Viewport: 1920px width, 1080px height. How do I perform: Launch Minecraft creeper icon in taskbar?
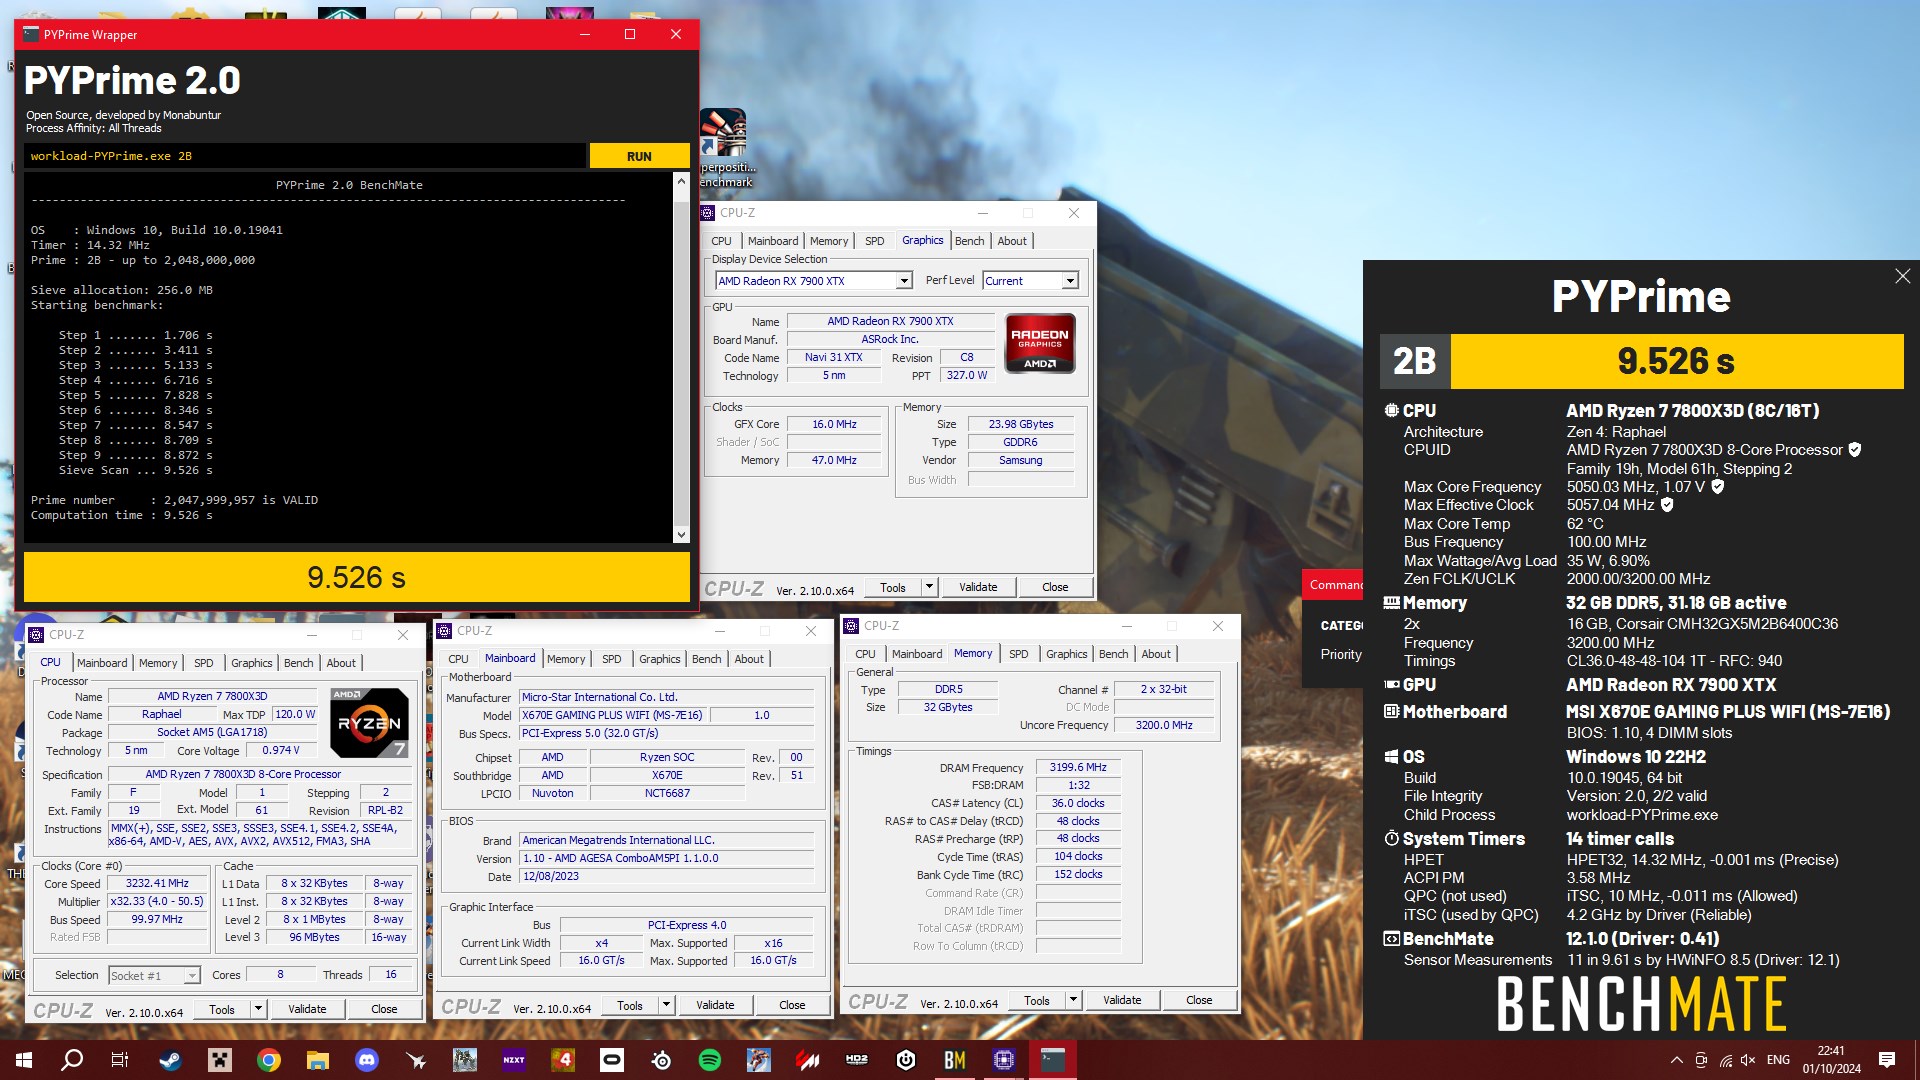click(220, 1060)
